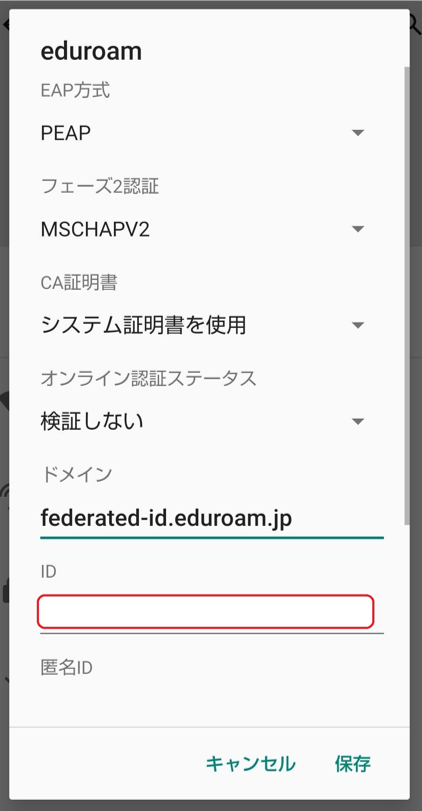This screenshot has height=811, width=422.
Task: Focus the ドメイン field with federated-id.eduroam.jp
Action: [x=212, y=519]
